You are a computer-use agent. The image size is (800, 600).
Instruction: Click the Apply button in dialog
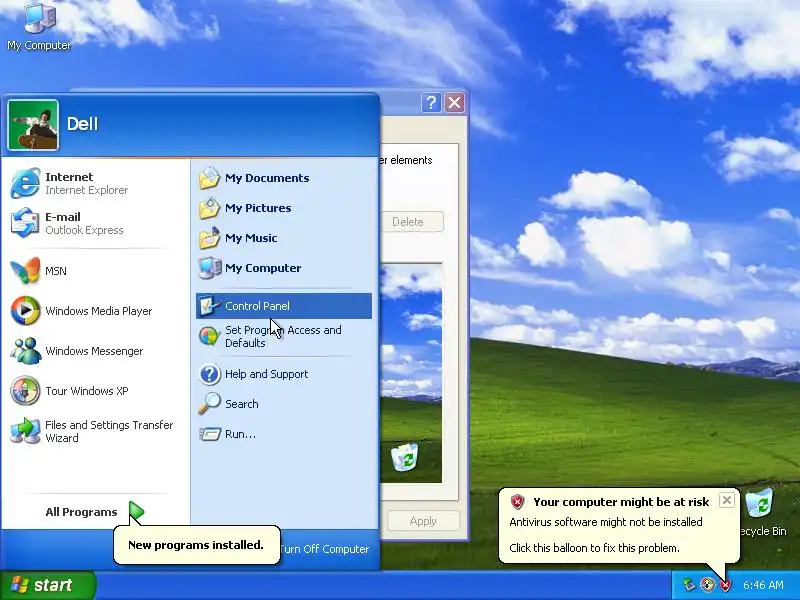[423, 521]
